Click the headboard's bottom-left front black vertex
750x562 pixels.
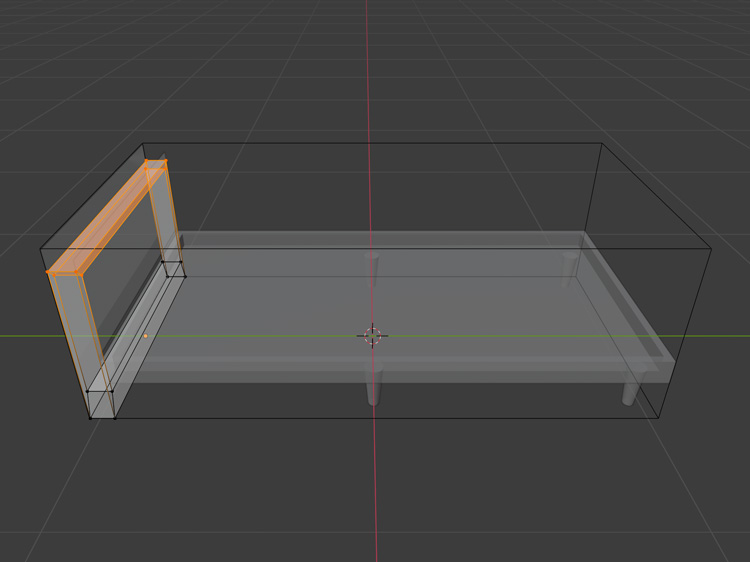(90, 416)
